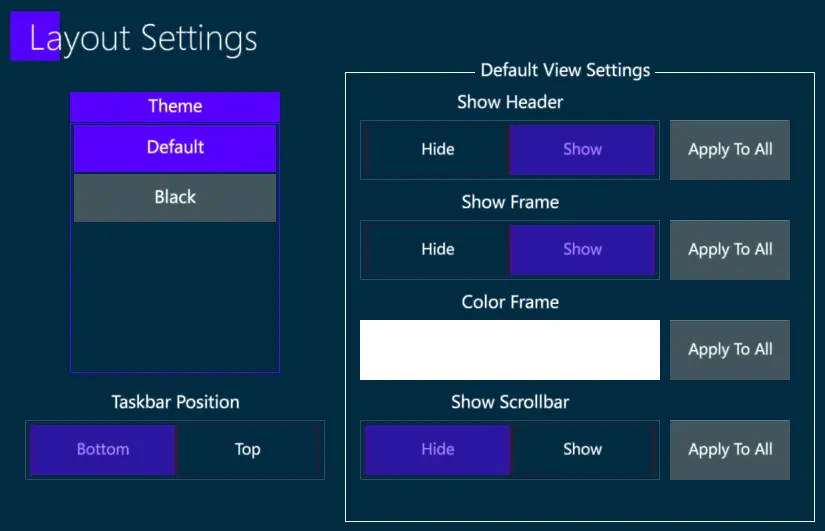Choose Hide under Show Header
The image size is (825, 531).
437,149
